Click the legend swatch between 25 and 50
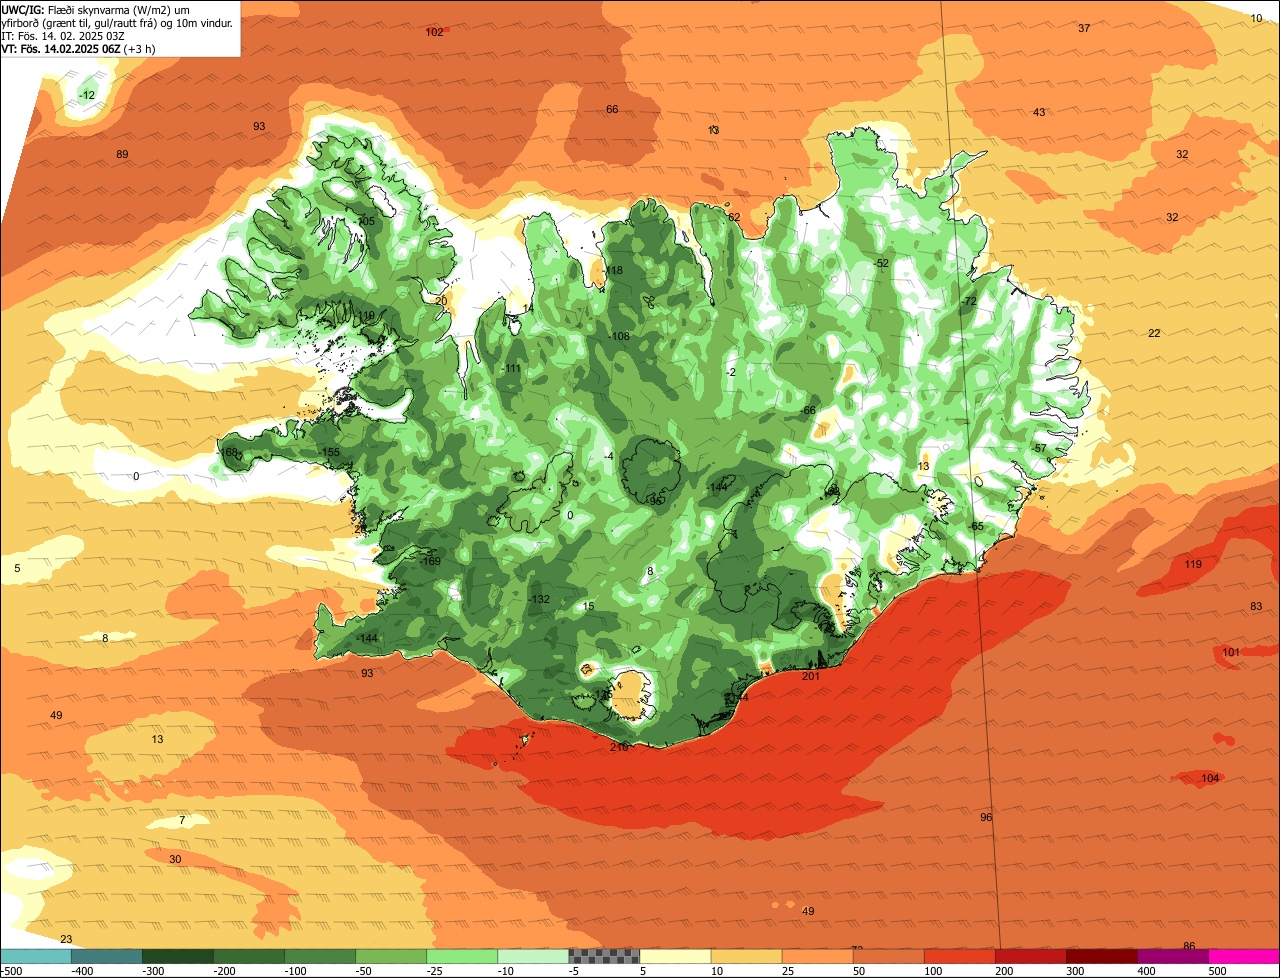1280x978 pixels. (x=817, y=956)
